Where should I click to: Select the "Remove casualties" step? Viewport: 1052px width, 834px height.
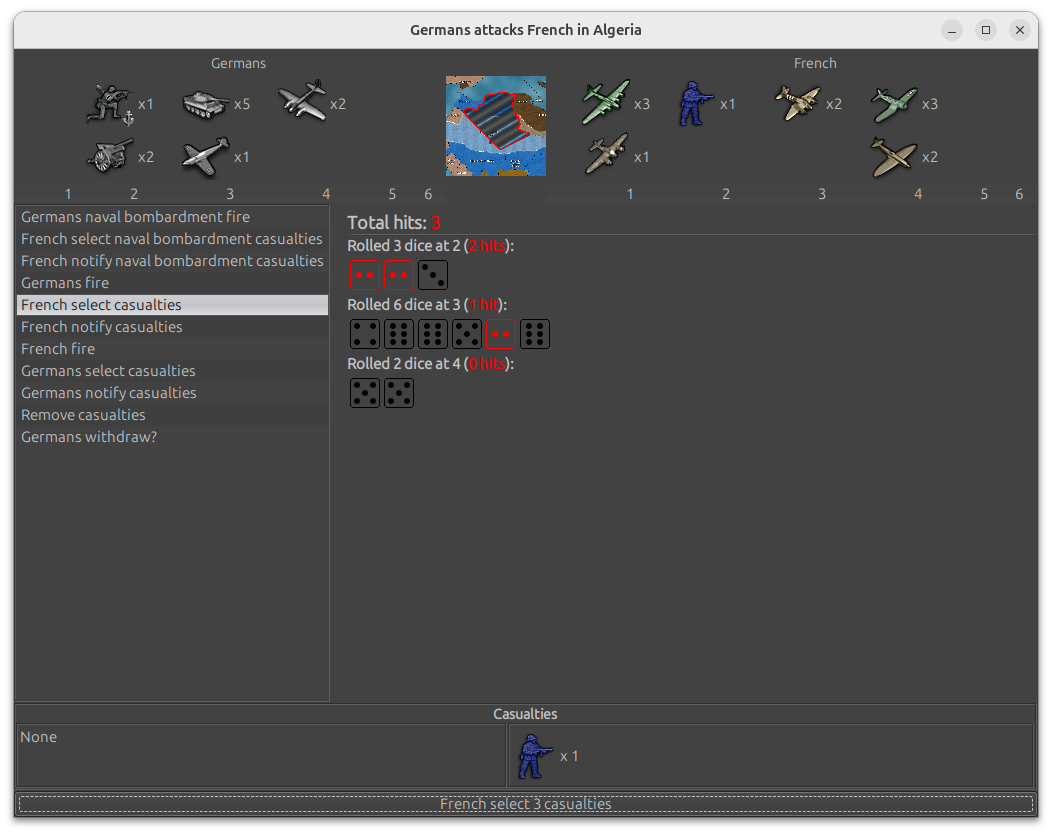[83, 415]
